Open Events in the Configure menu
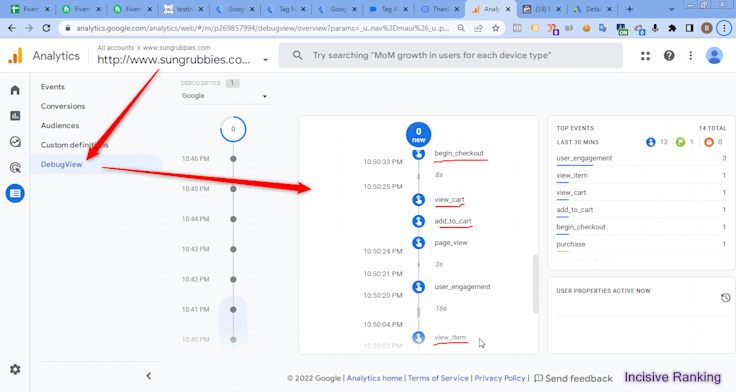 tap(53, 87)
